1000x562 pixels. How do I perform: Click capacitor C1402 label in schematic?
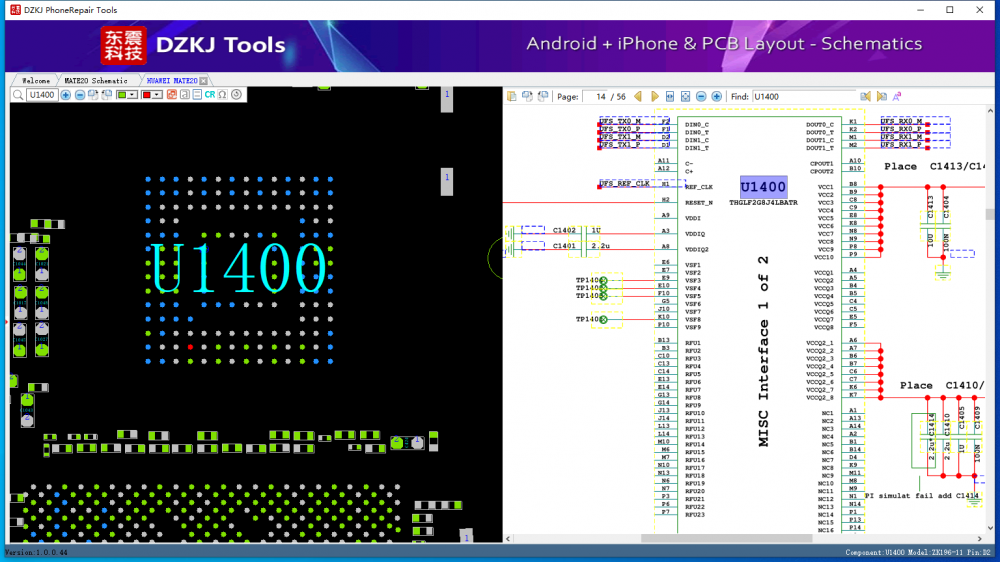click(x=564, y=230)
